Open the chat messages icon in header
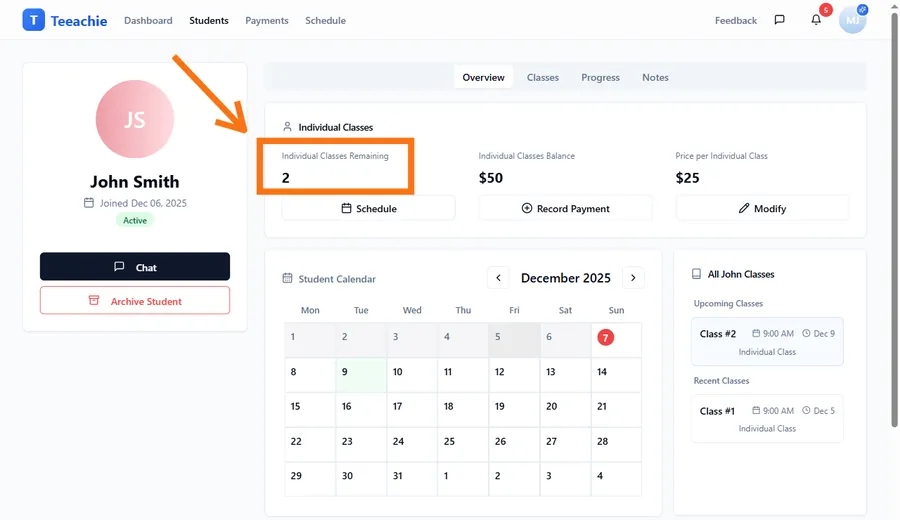Image resolution: width=900 pixels, height=520 pixels. tap(779, 20)
